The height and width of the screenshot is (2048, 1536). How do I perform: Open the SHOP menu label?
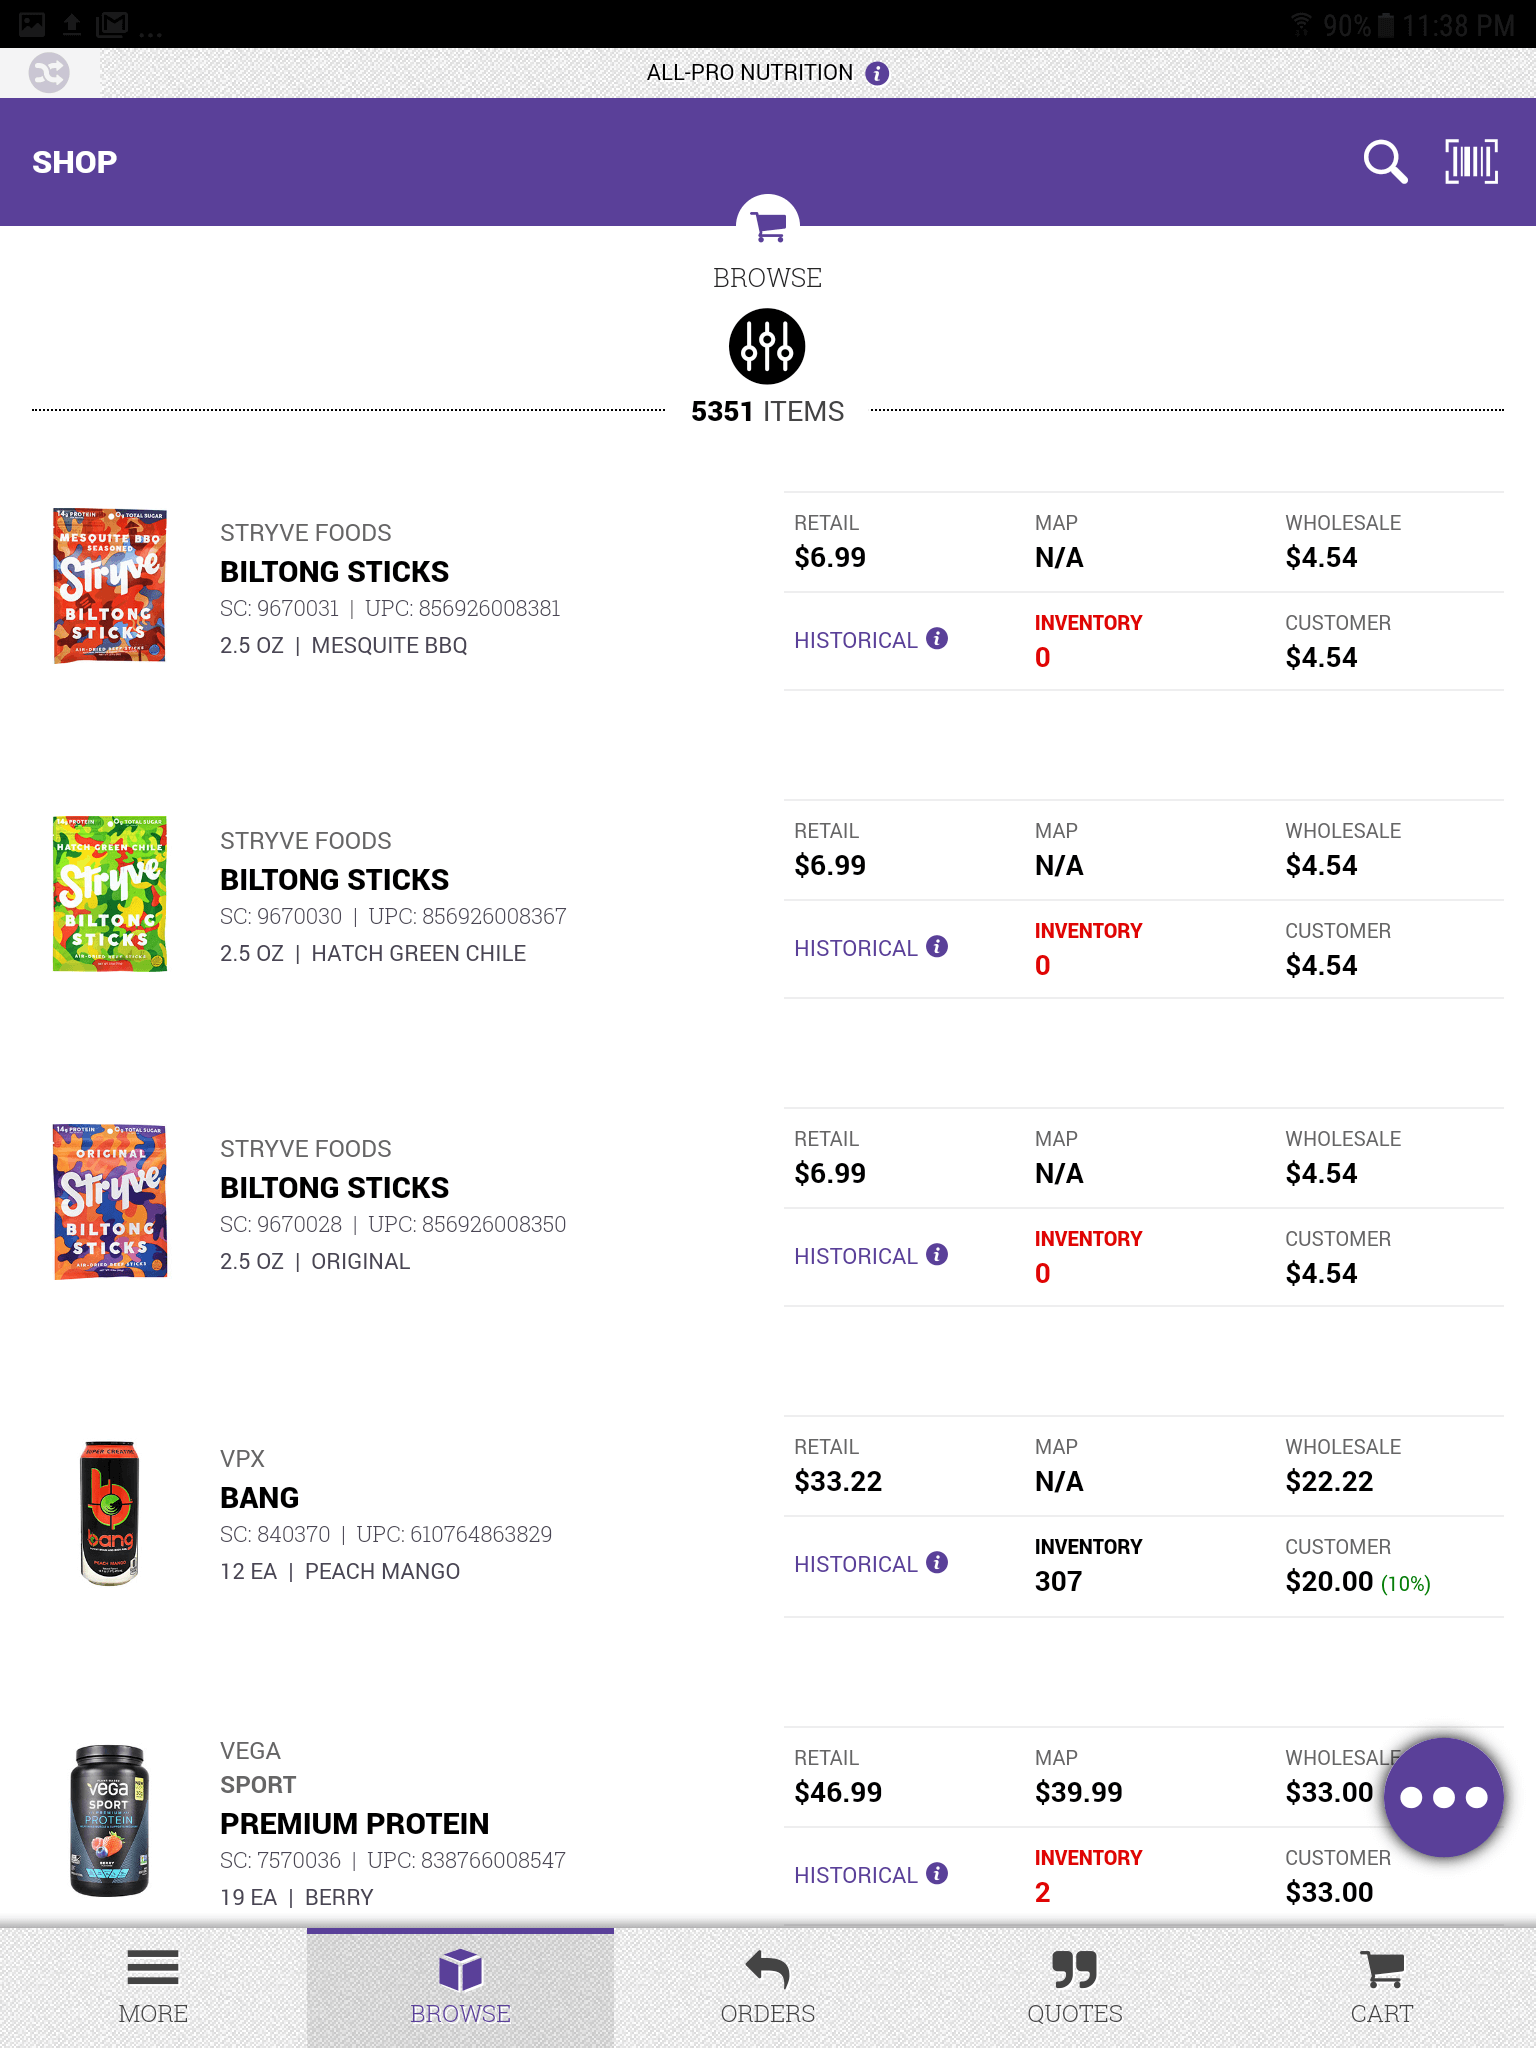coord(73,161)
